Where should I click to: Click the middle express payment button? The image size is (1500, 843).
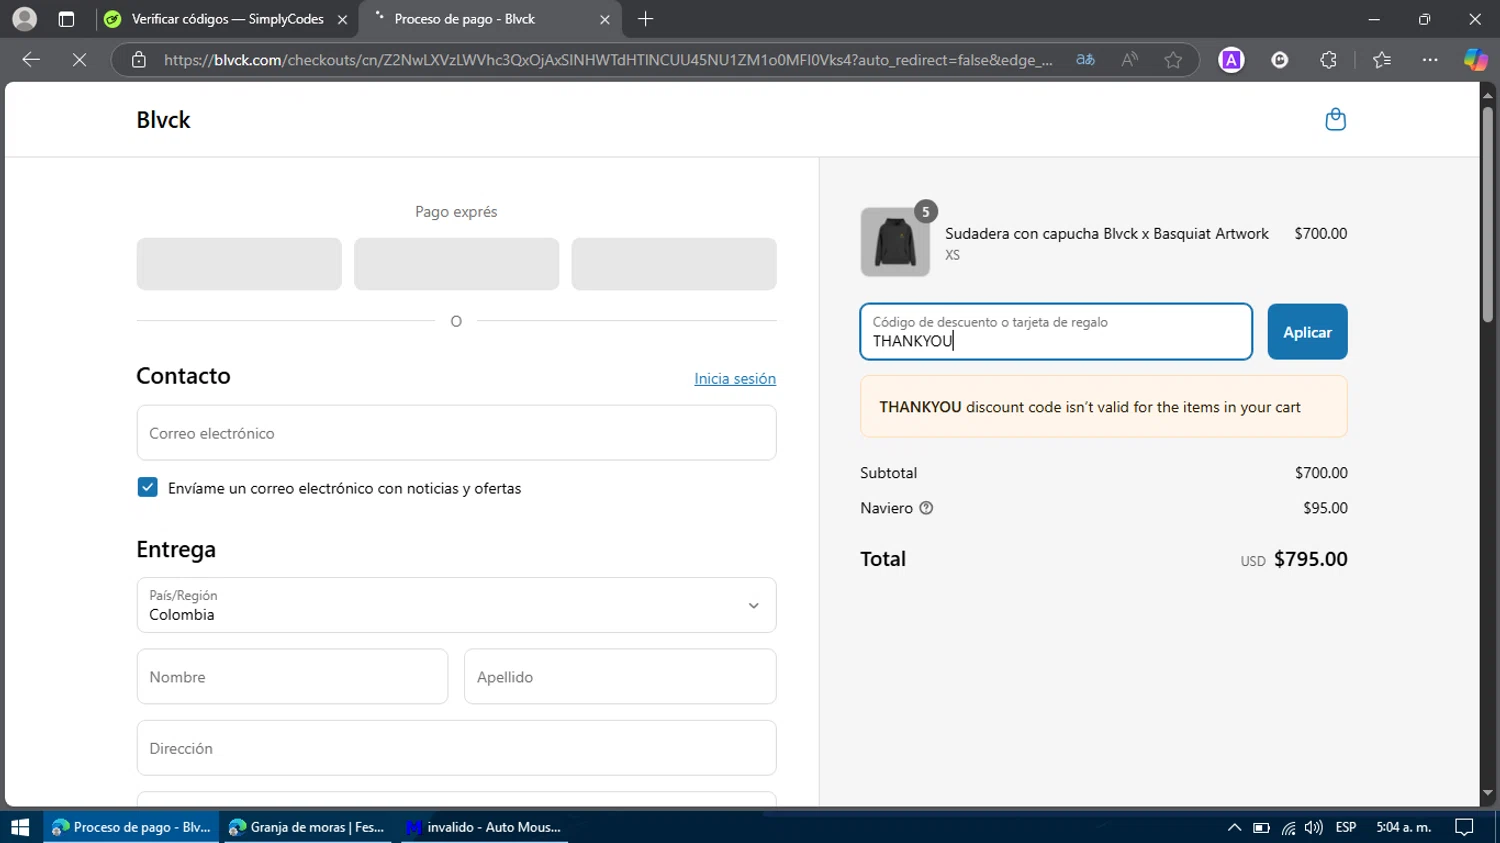[456, 264]
